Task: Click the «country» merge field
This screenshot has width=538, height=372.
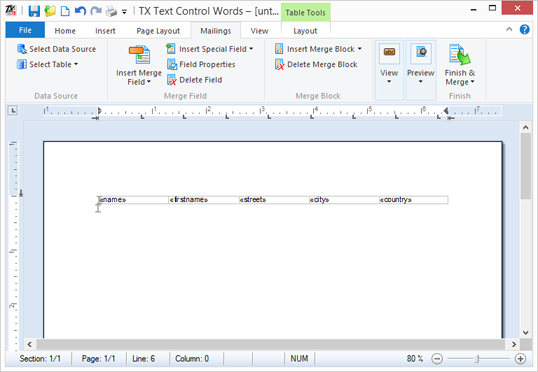Action: [x=396, y=199]
